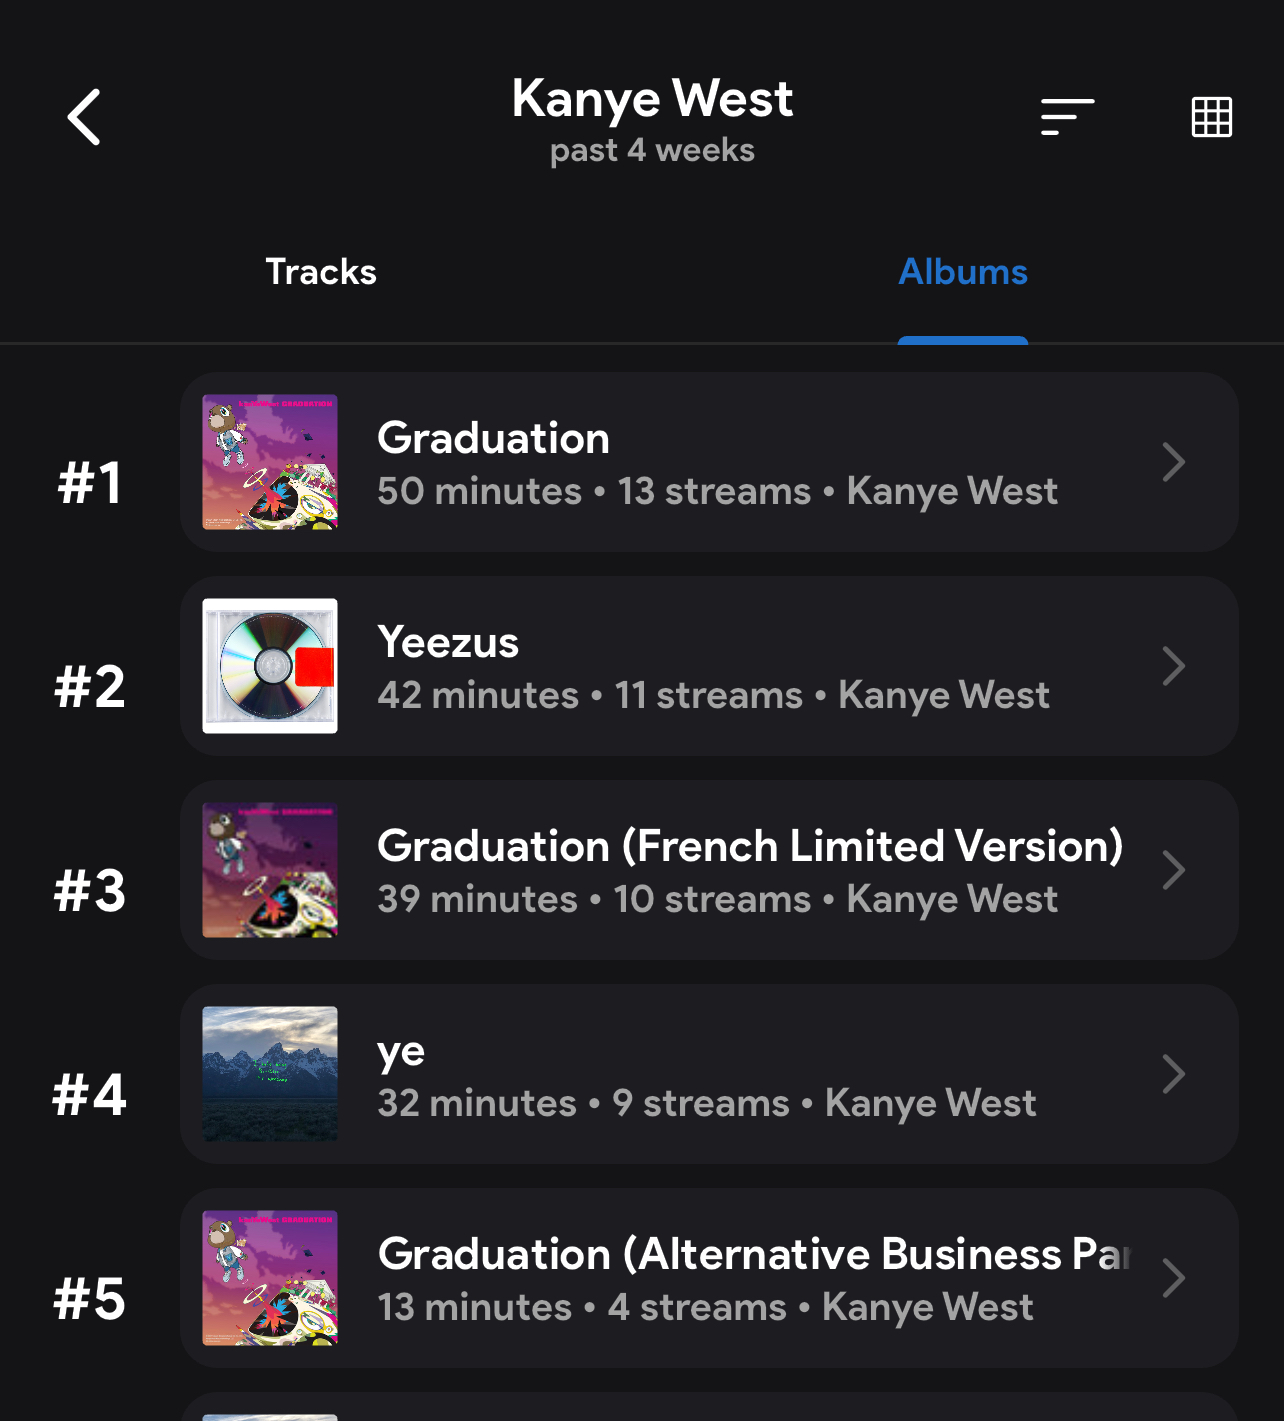Open the sort options icon
The image size is (1284, 1421).
(1067, 117)
